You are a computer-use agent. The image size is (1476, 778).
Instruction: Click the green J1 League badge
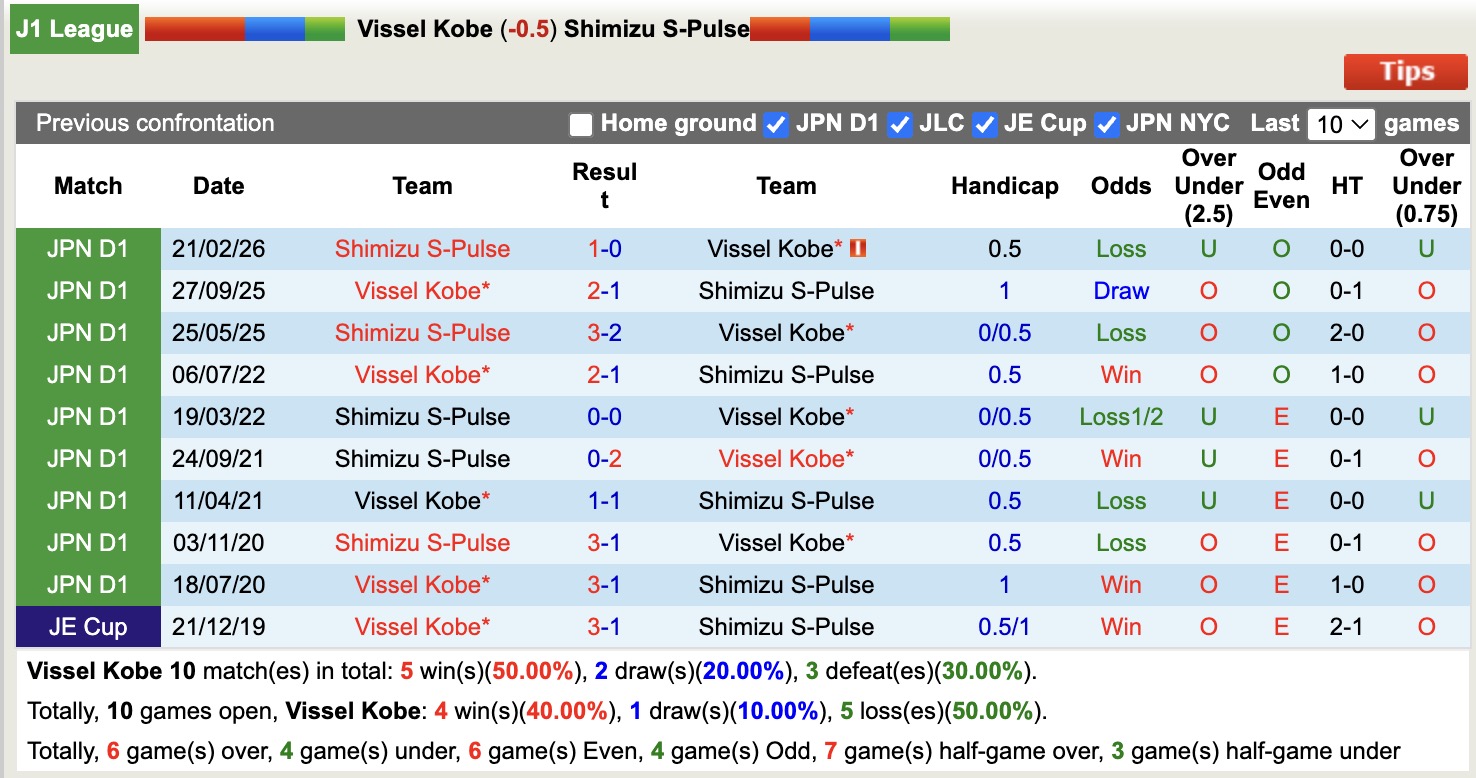[73, 29]
